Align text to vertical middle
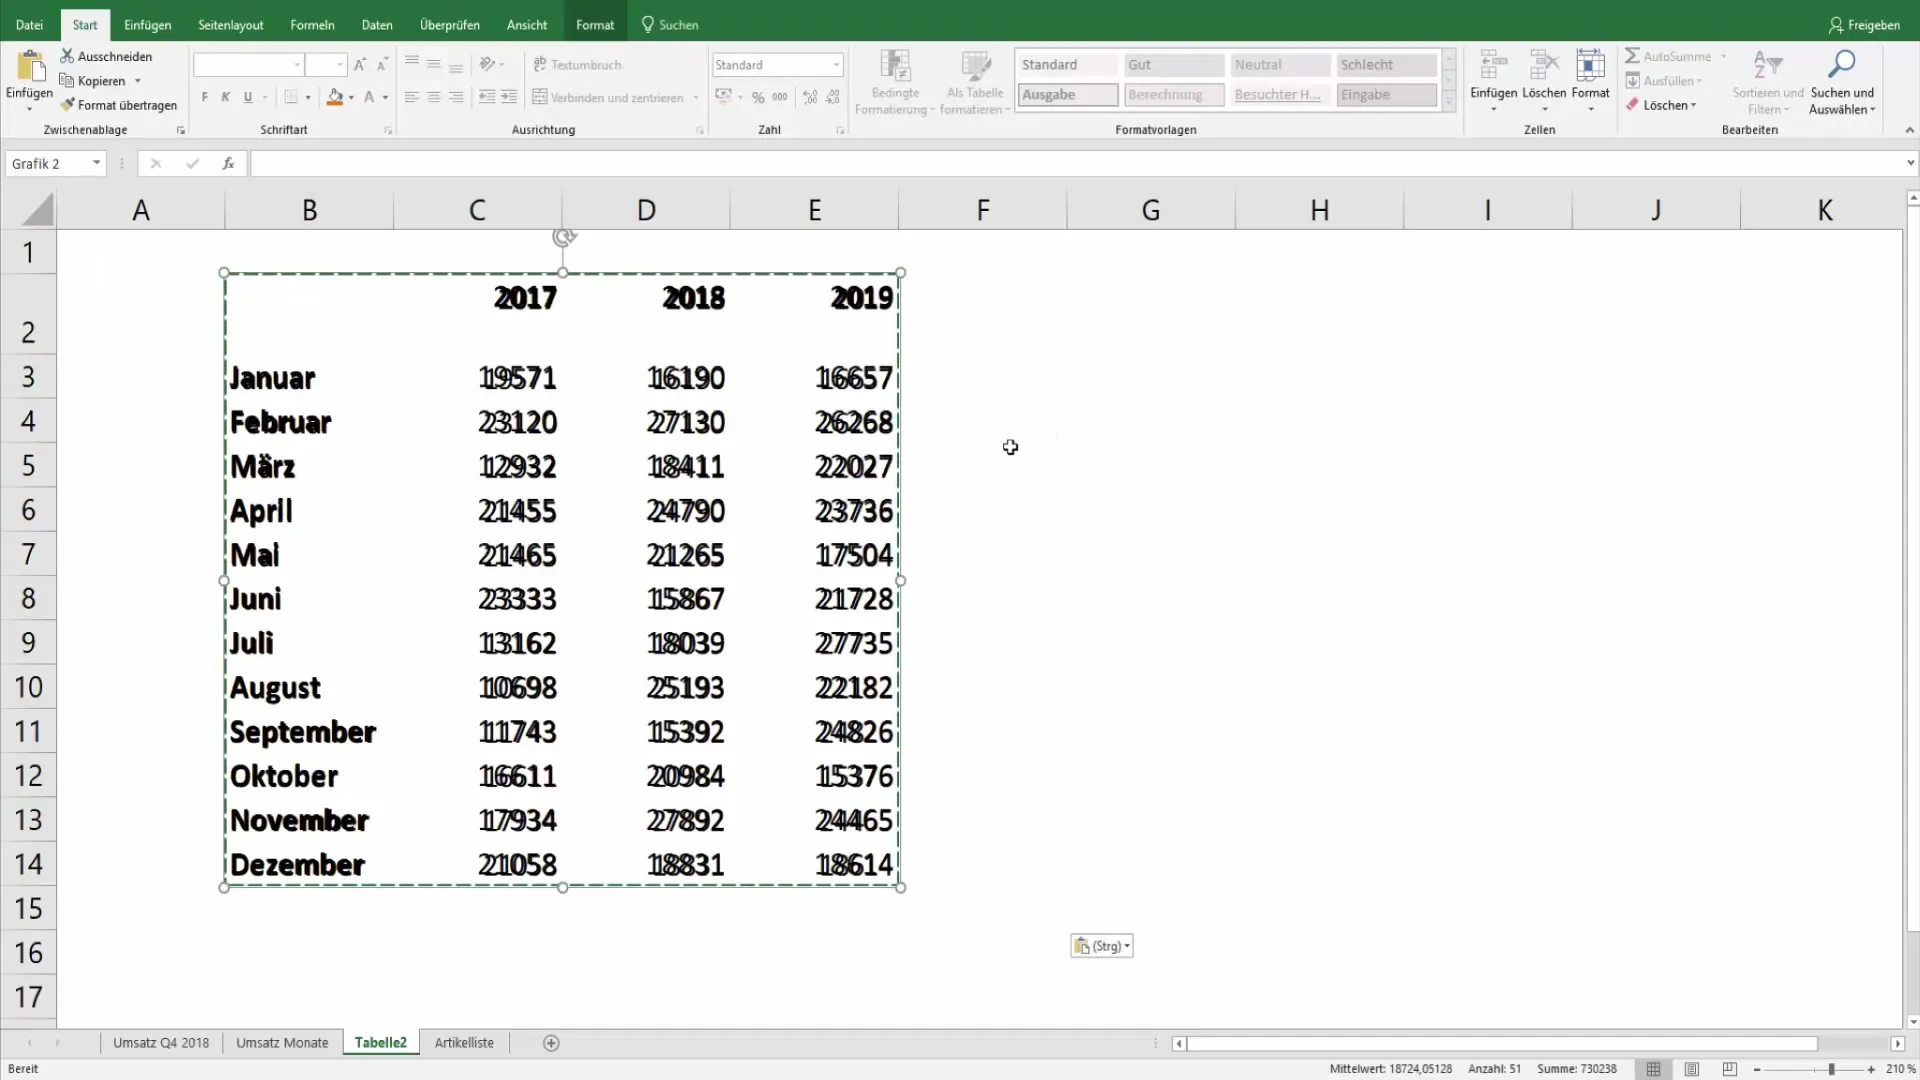Screen dimensions: 1920x1080 pyautogui.click(x=434, y=64)
